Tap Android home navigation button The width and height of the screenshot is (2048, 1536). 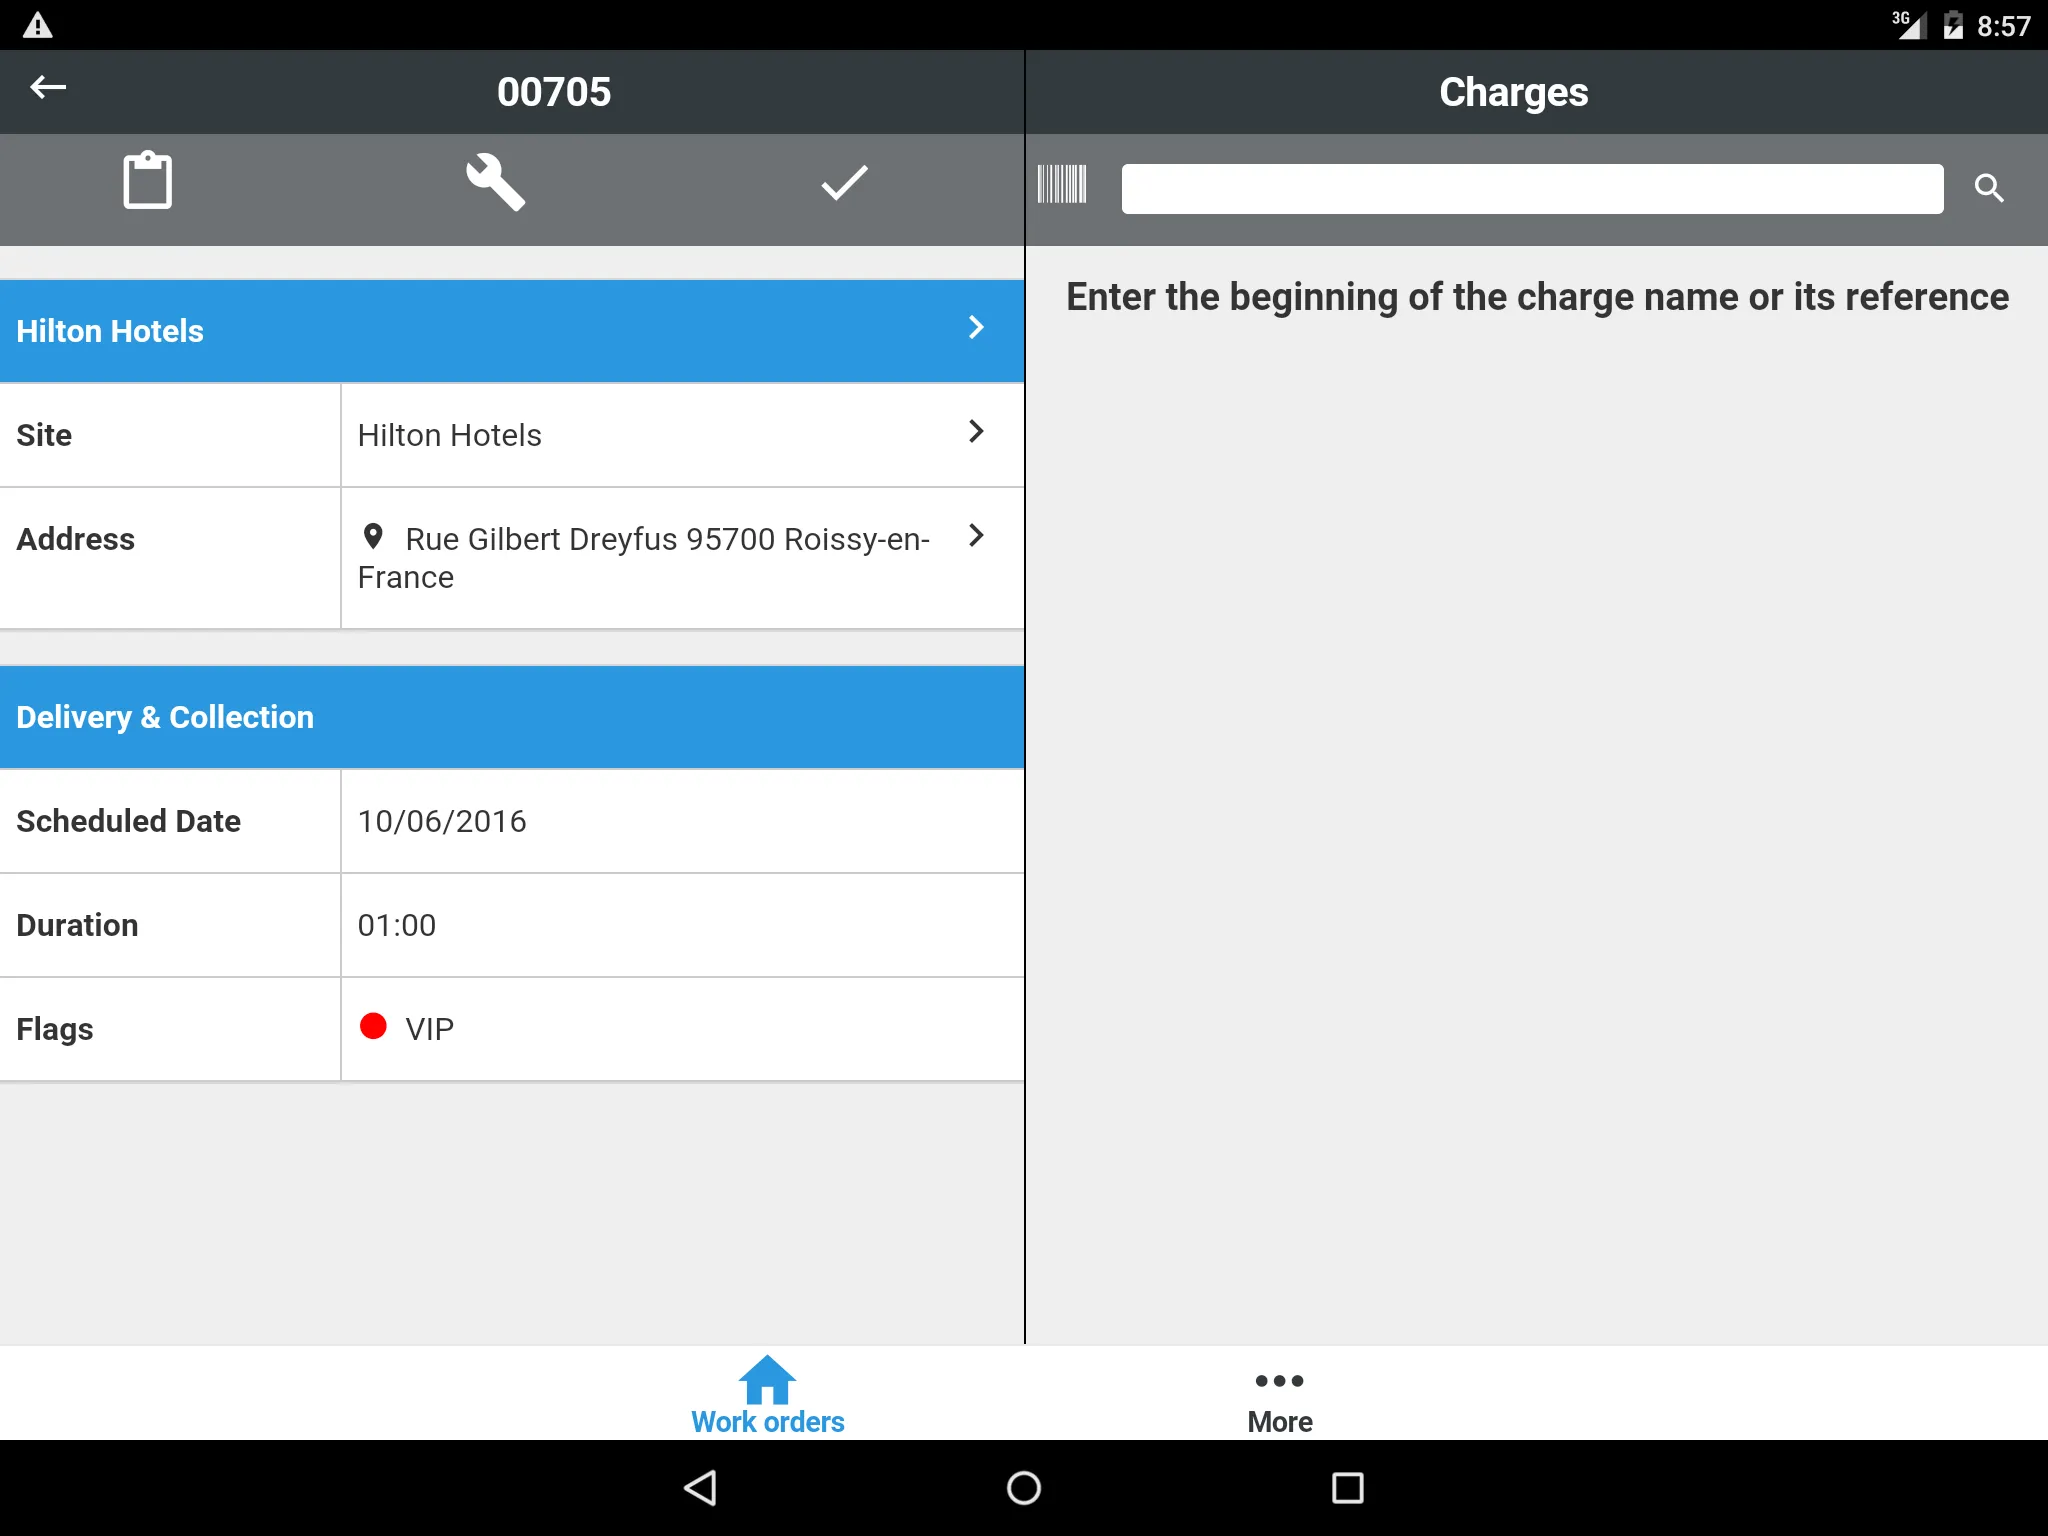pyautogui.click(x=1024, y=1488)
